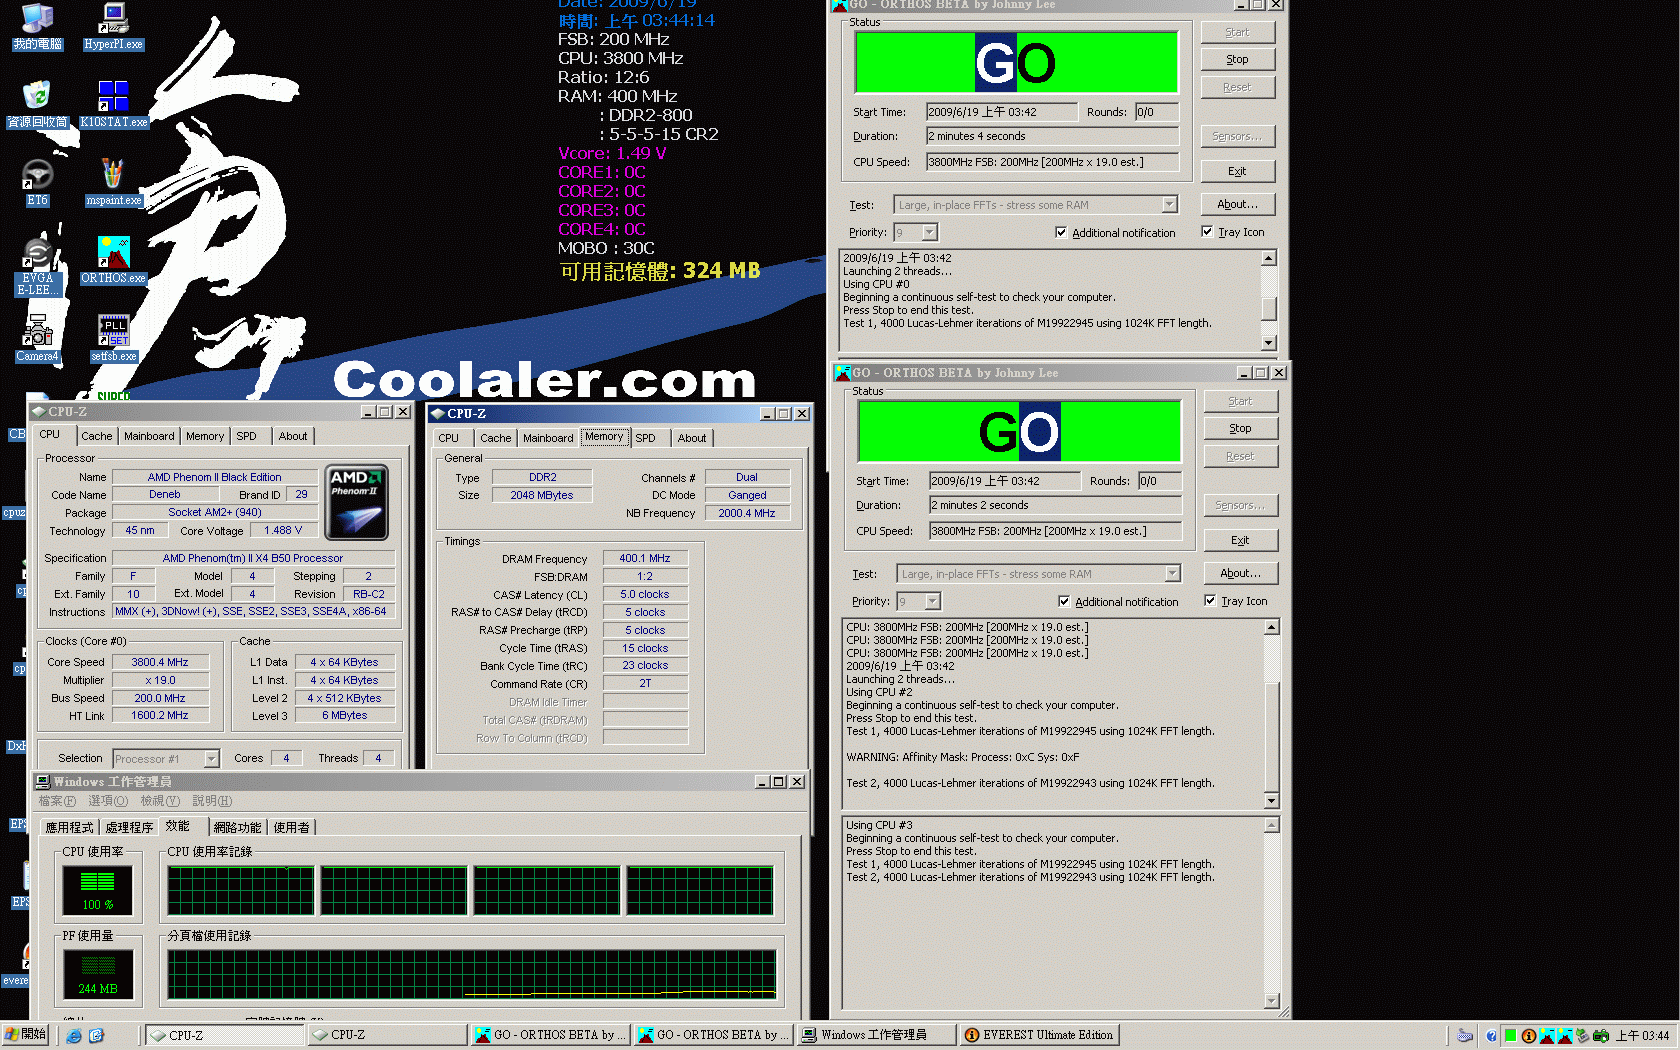Open the Recycle Bin desktop icon
The image size is (1680, 1050).
coord(37,104)
